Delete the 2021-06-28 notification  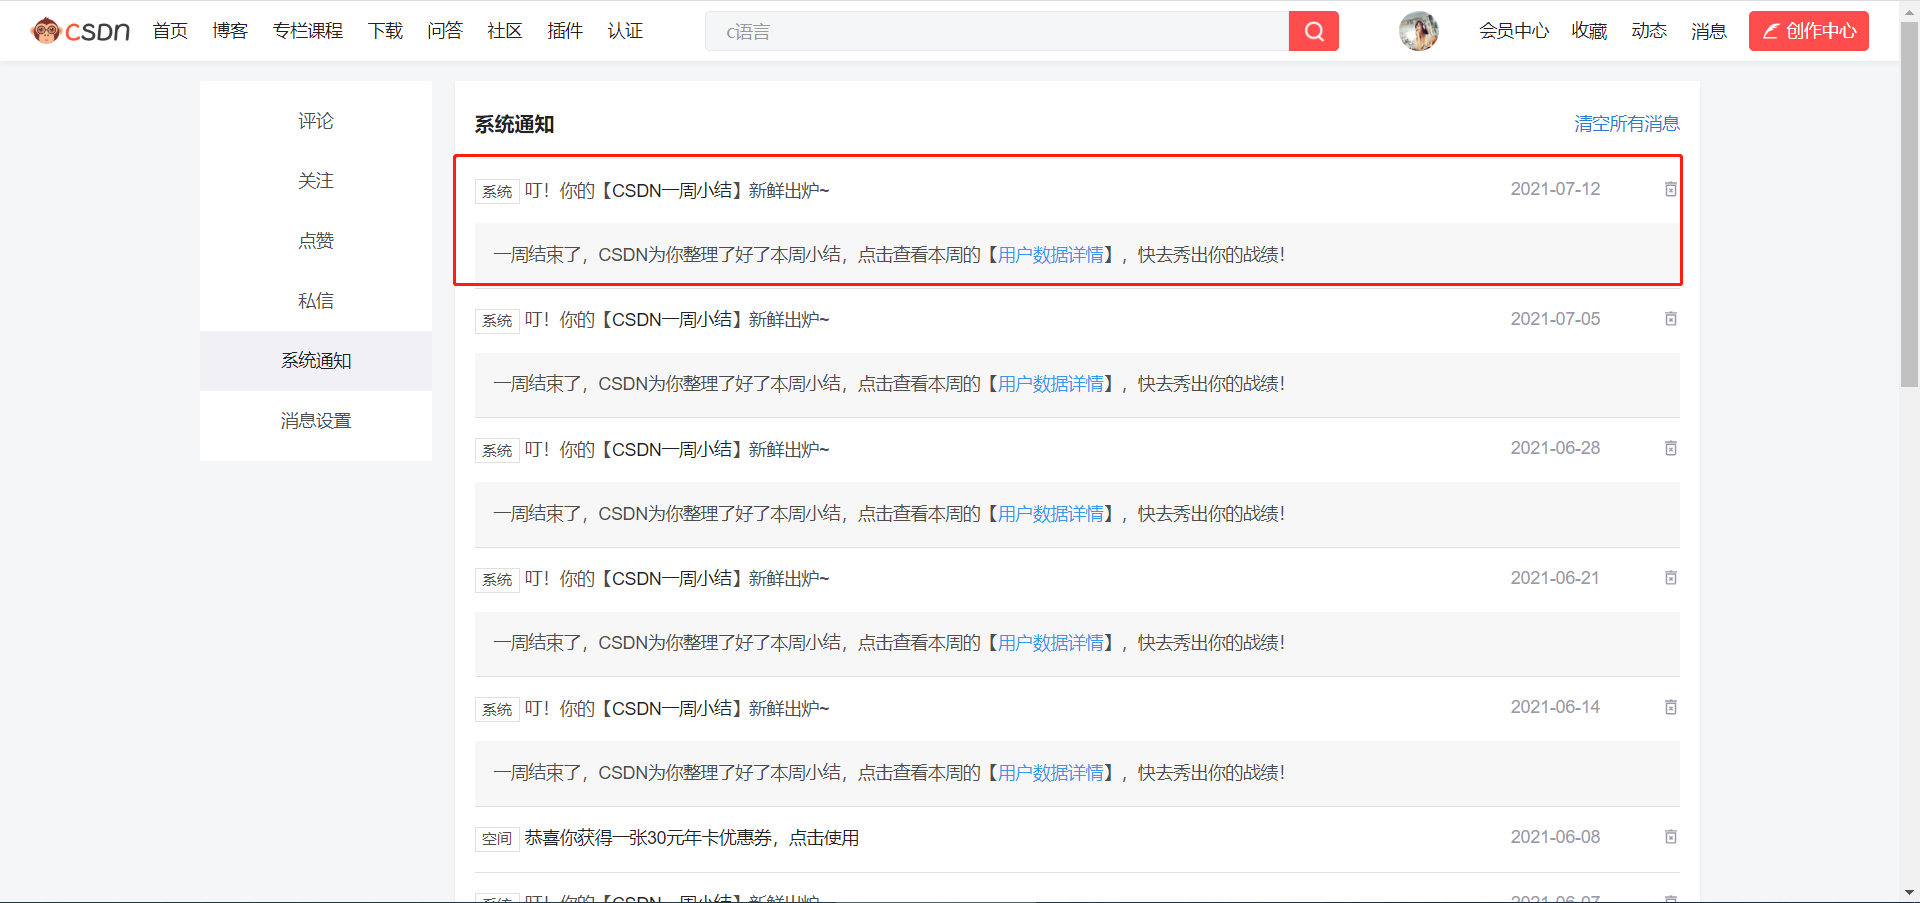click(x=1670, y=448)
